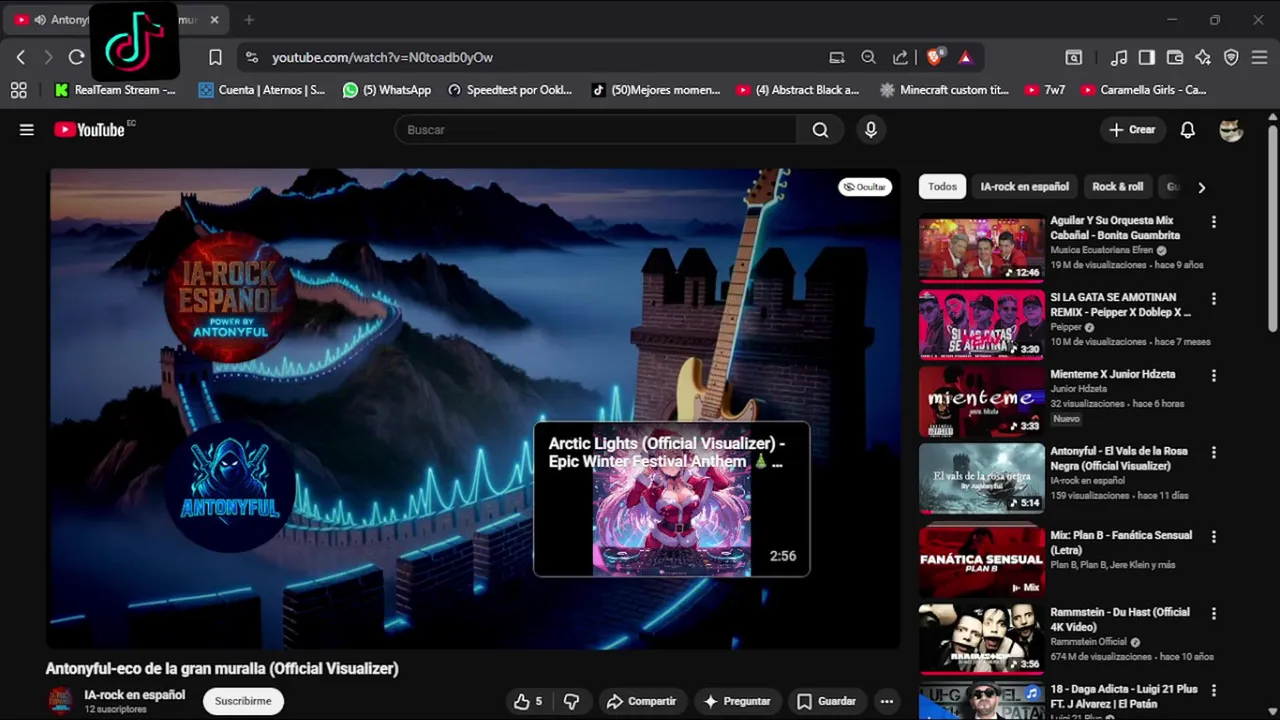
Task: Open the bookmarks apps grid icon
Action: [18, 90]
